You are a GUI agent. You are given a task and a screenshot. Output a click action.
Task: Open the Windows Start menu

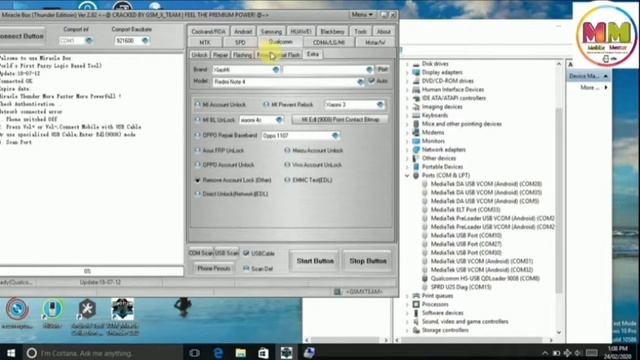point(11,353)
